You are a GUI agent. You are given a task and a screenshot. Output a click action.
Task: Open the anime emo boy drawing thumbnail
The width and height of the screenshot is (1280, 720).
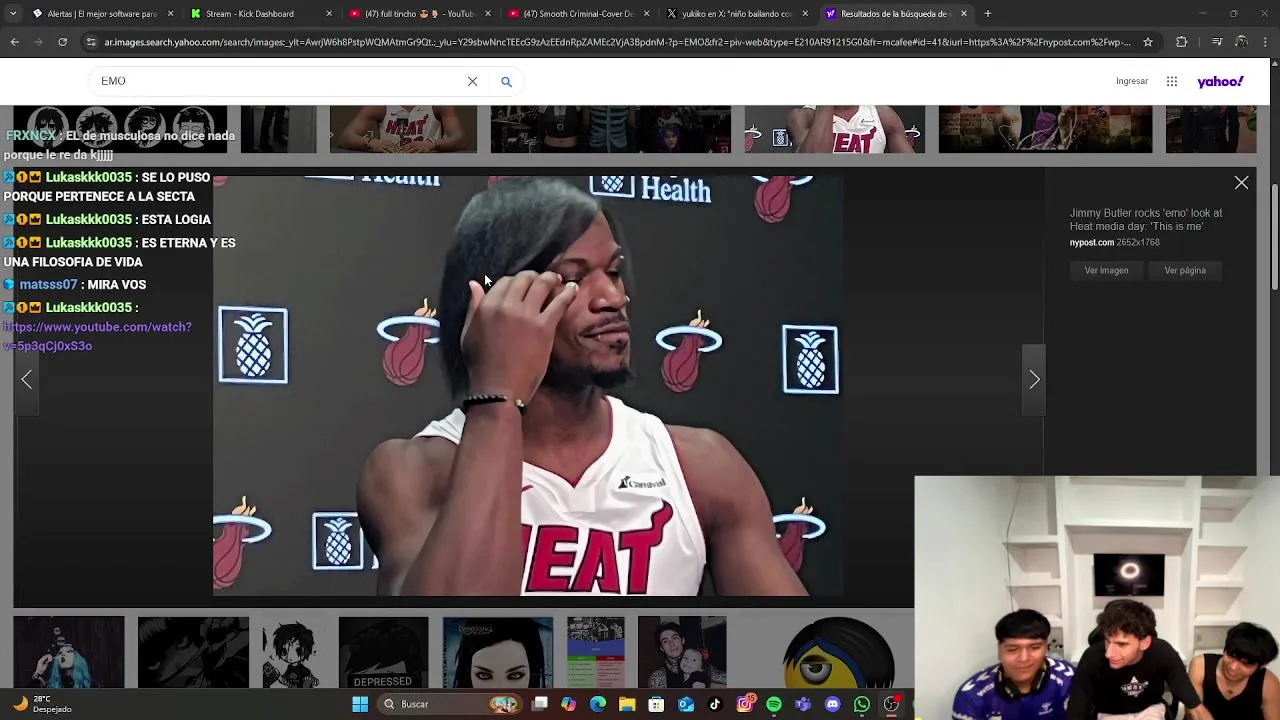pos(292,653)
